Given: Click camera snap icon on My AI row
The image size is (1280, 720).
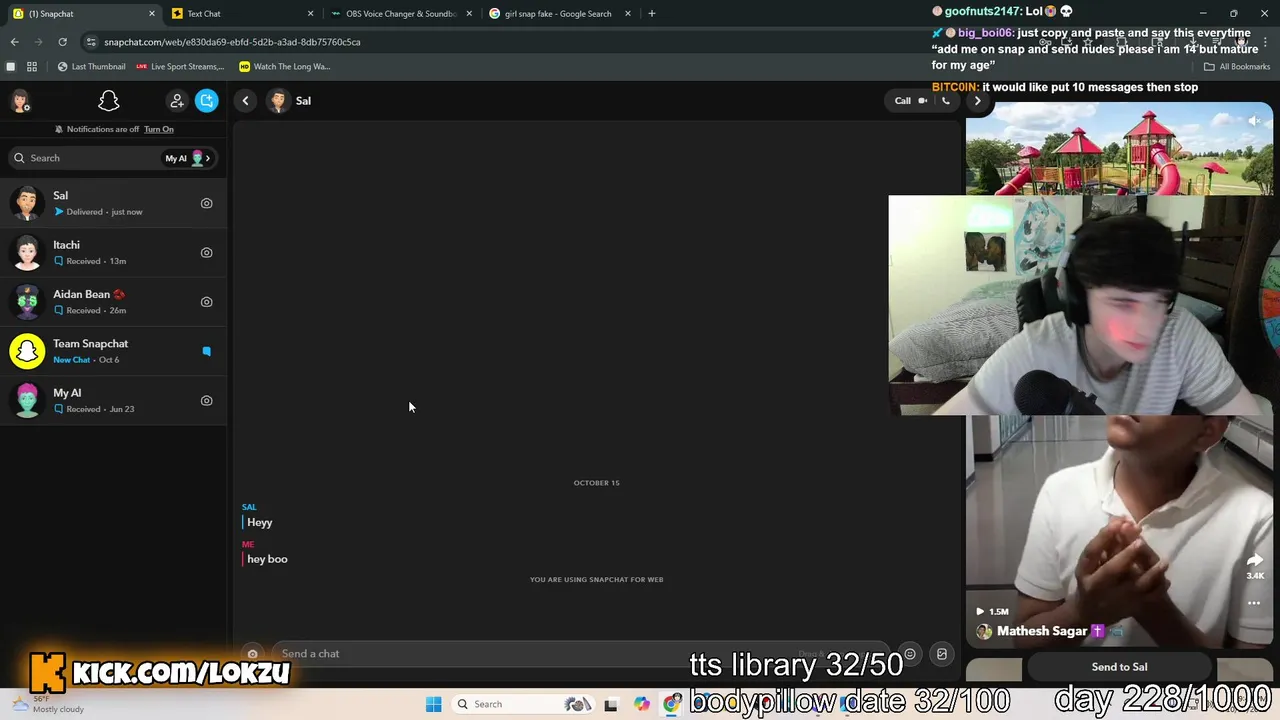Looking at the screenshot, I should click(207, 400).
